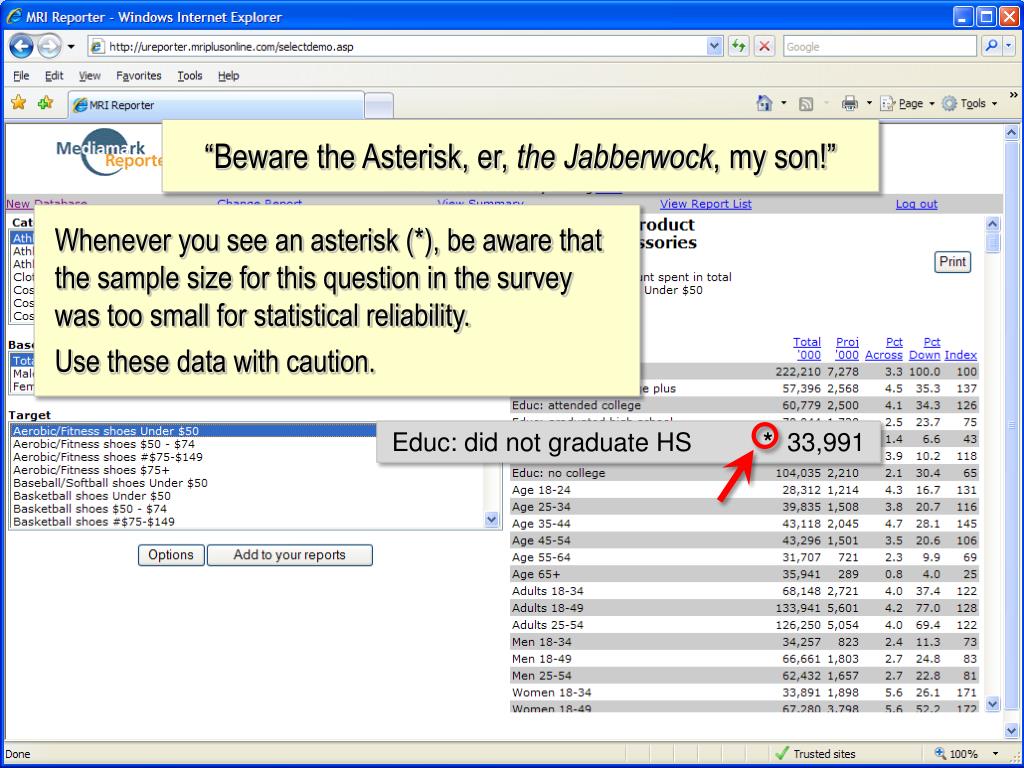Click the Options button
The image size is (1024, 768).
pyautogui.click(x=171, y=555)
